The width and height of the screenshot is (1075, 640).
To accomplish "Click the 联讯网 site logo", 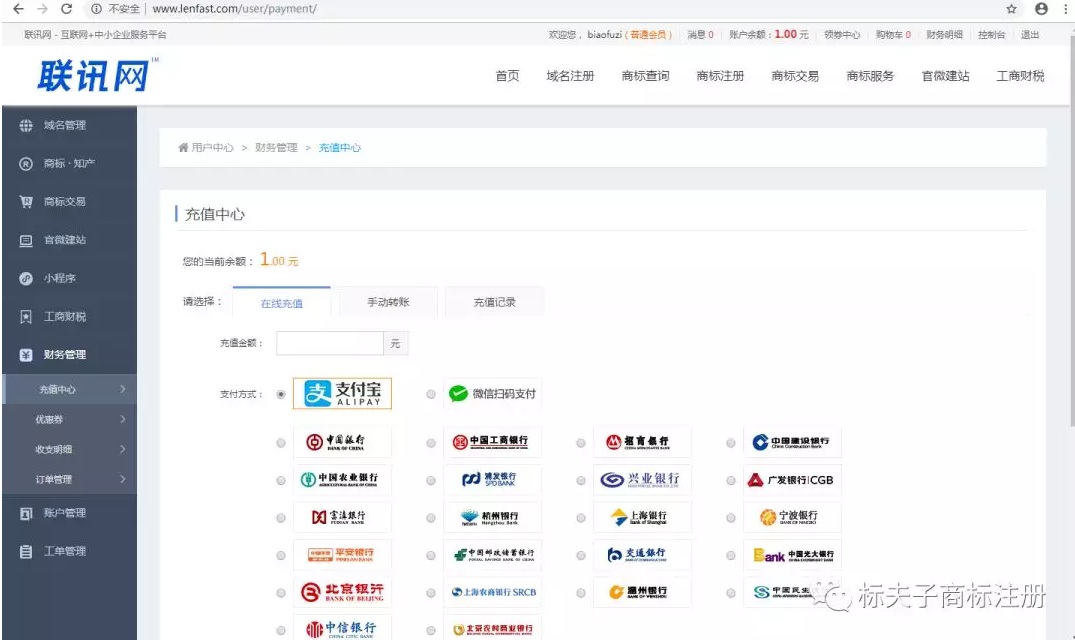I will tap(97, 75).
